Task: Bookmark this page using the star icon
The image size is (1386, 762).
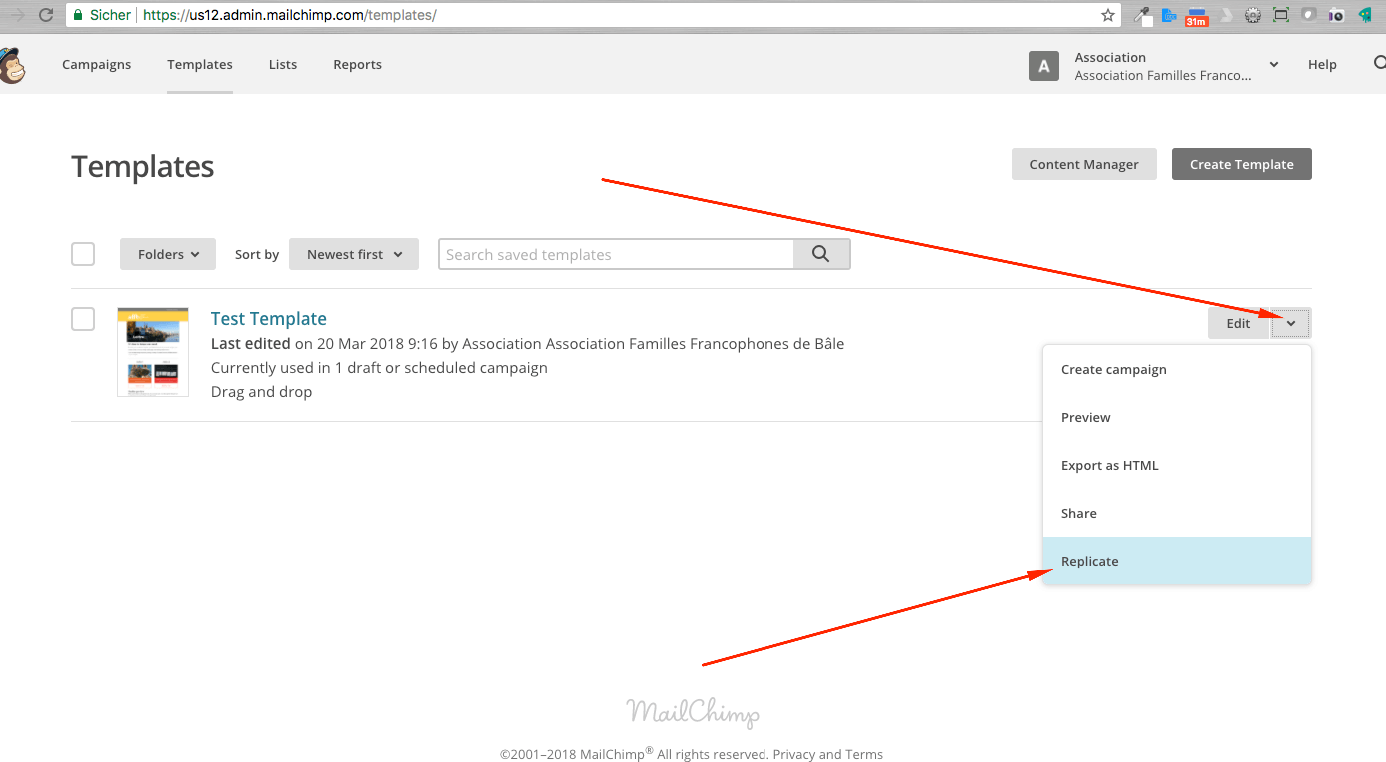Action: click(1107, 15)
